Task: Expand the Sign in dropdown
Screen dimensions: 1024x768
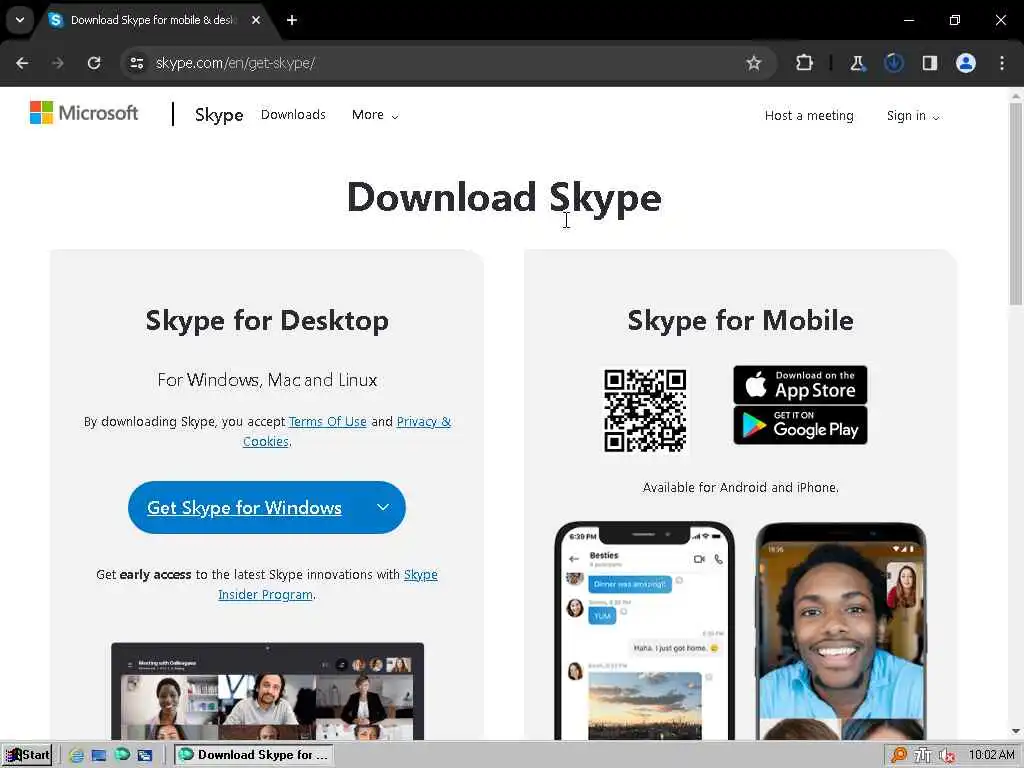Action: (912, 116)
